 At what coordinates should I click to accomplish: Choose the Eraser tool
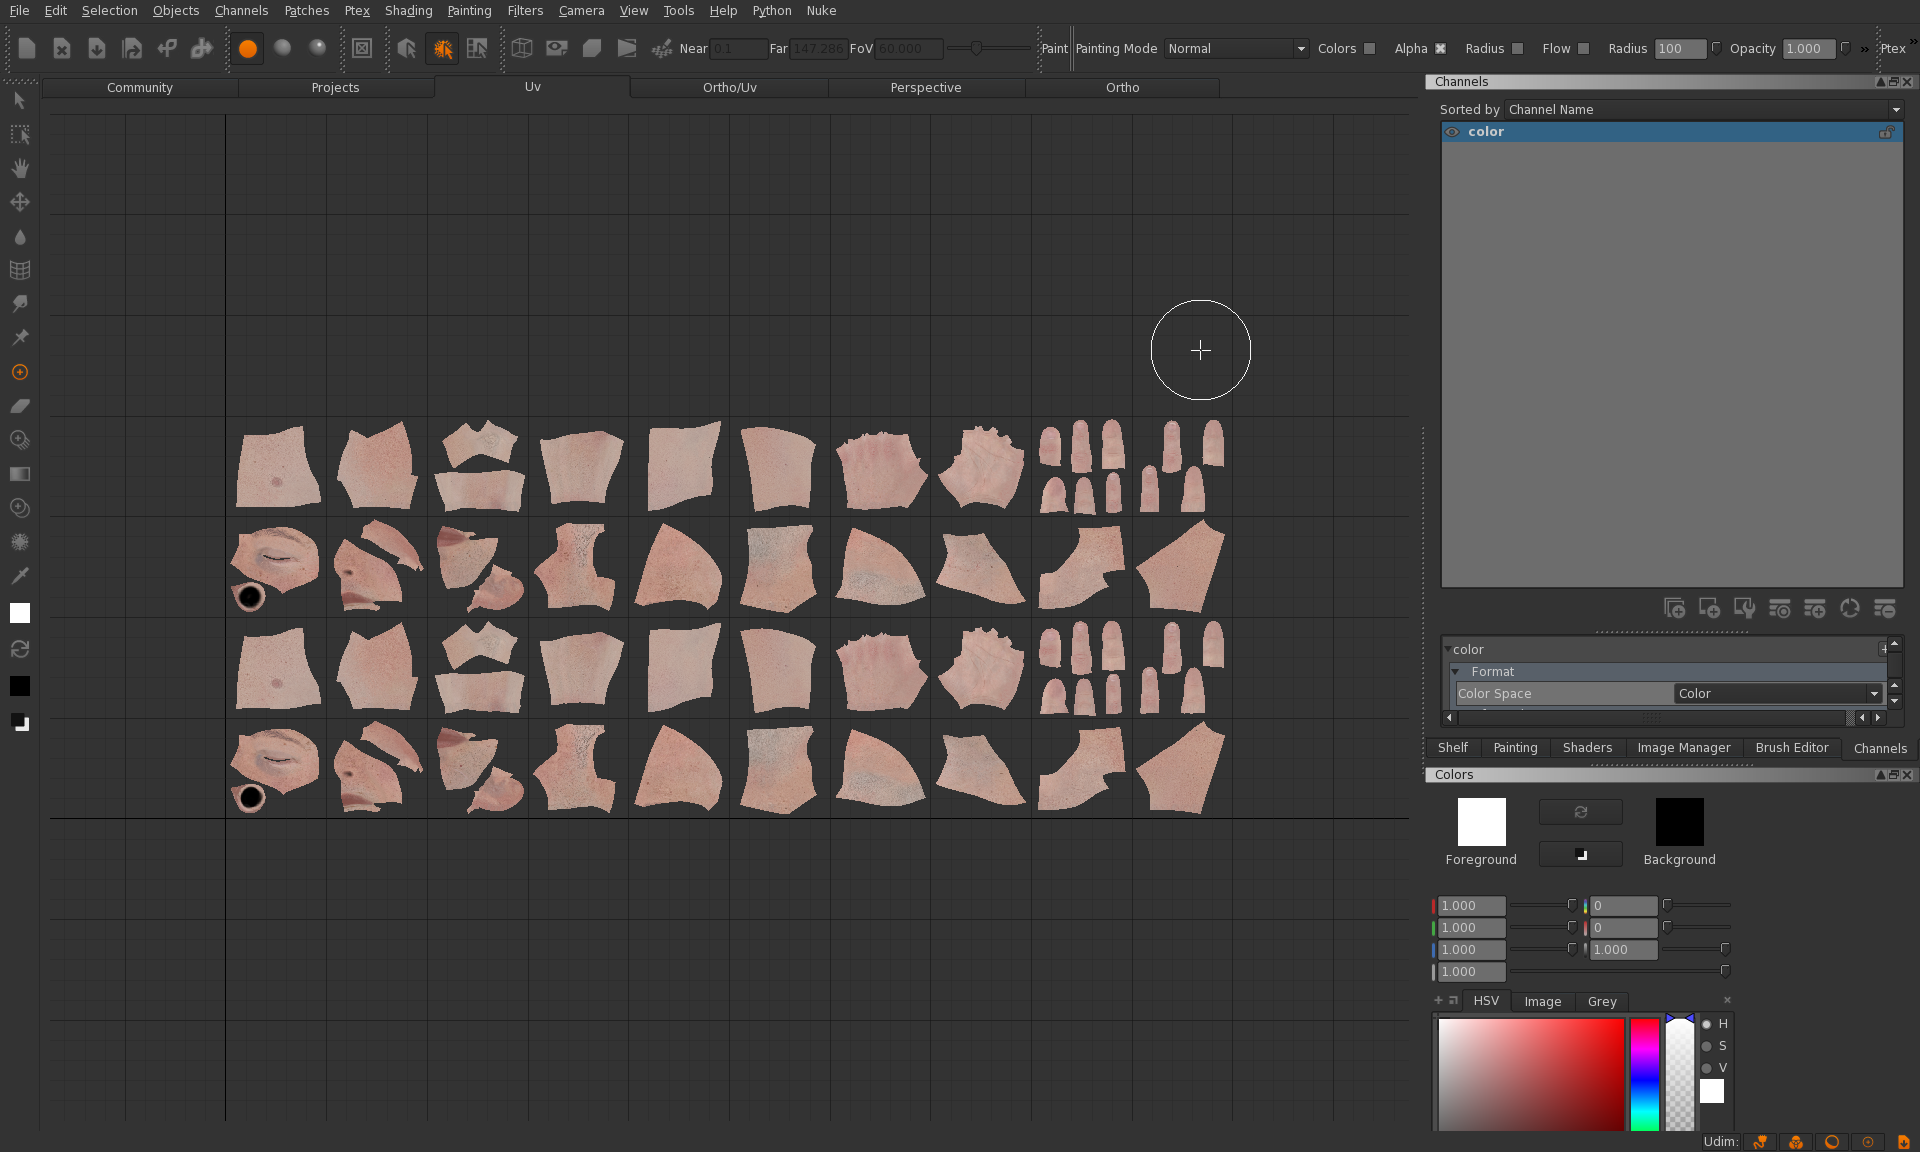point(19,406)
